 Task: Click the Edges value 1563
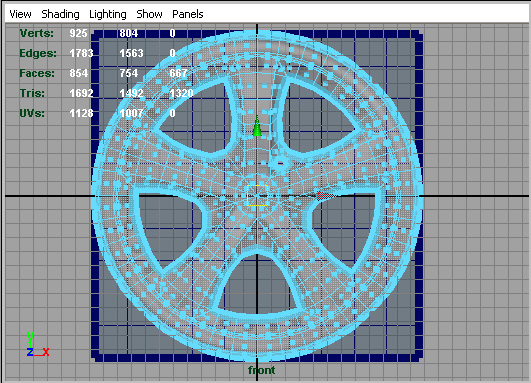pos(131,53)
